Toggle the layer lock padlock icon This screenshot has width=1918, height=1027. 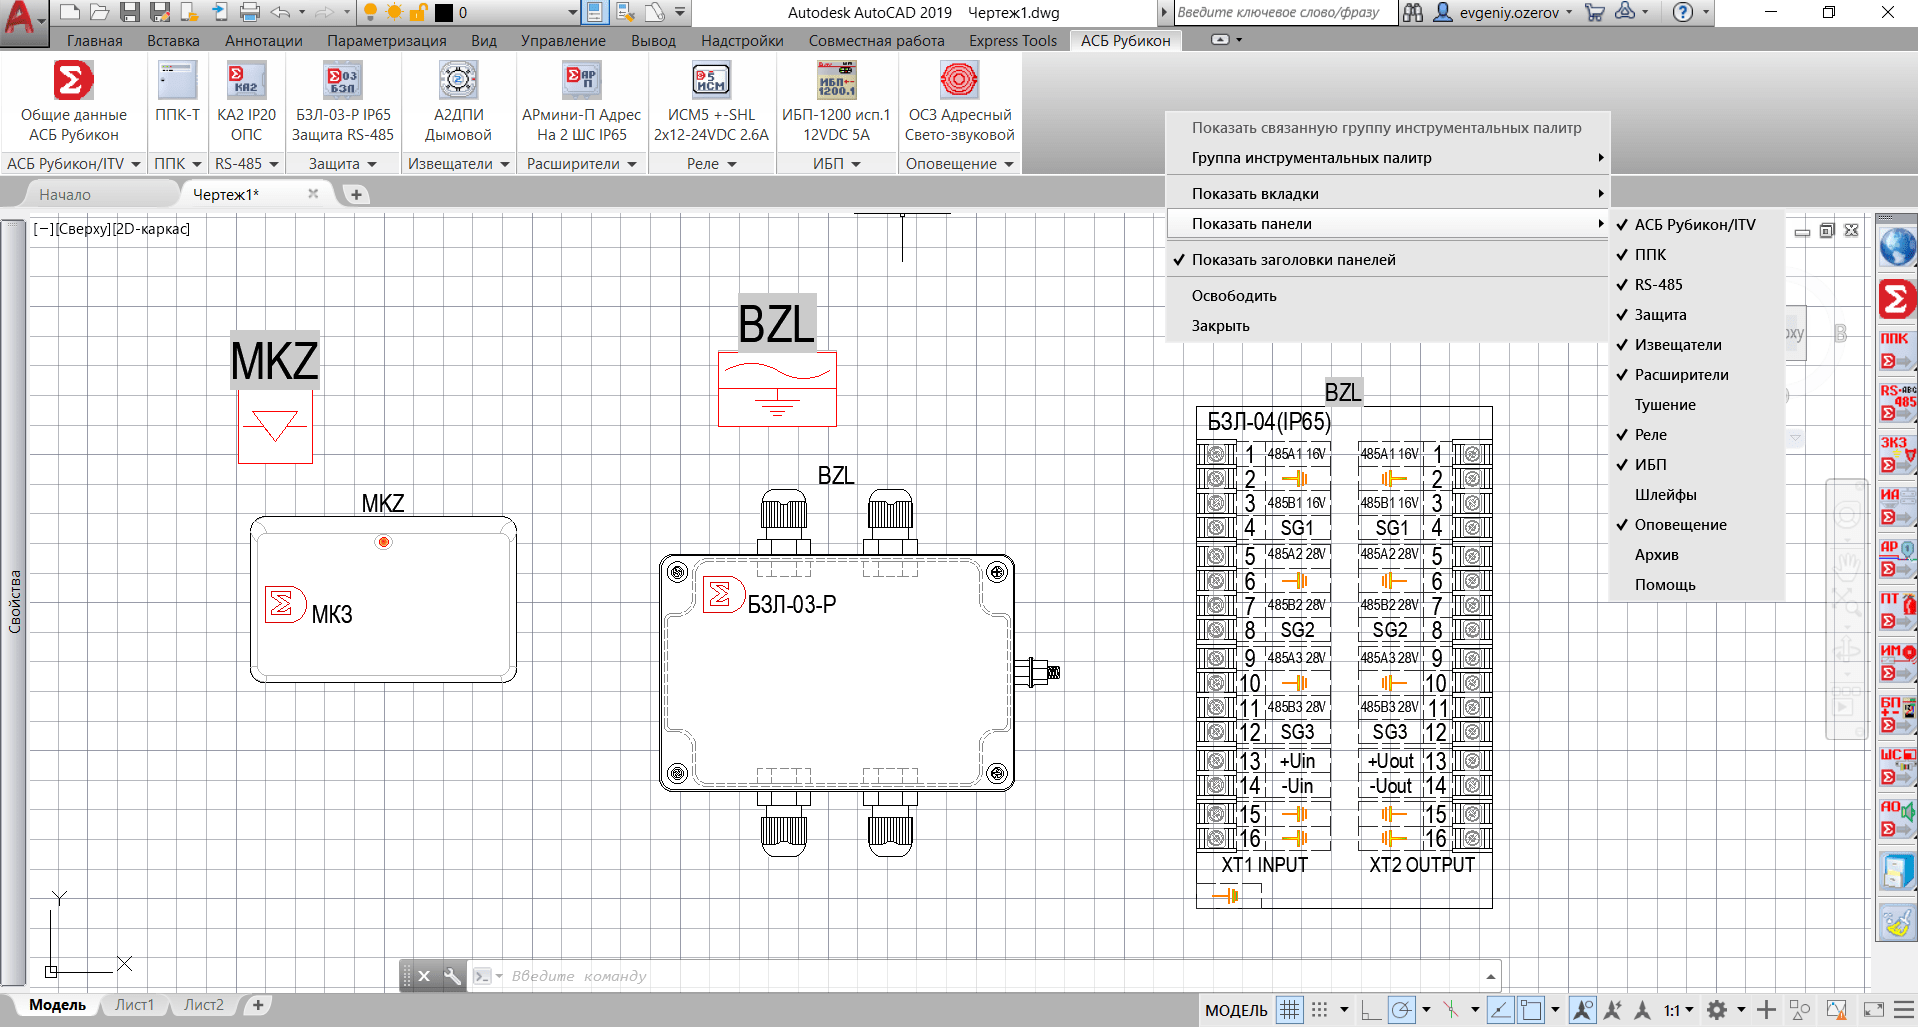tap(418, 12)
